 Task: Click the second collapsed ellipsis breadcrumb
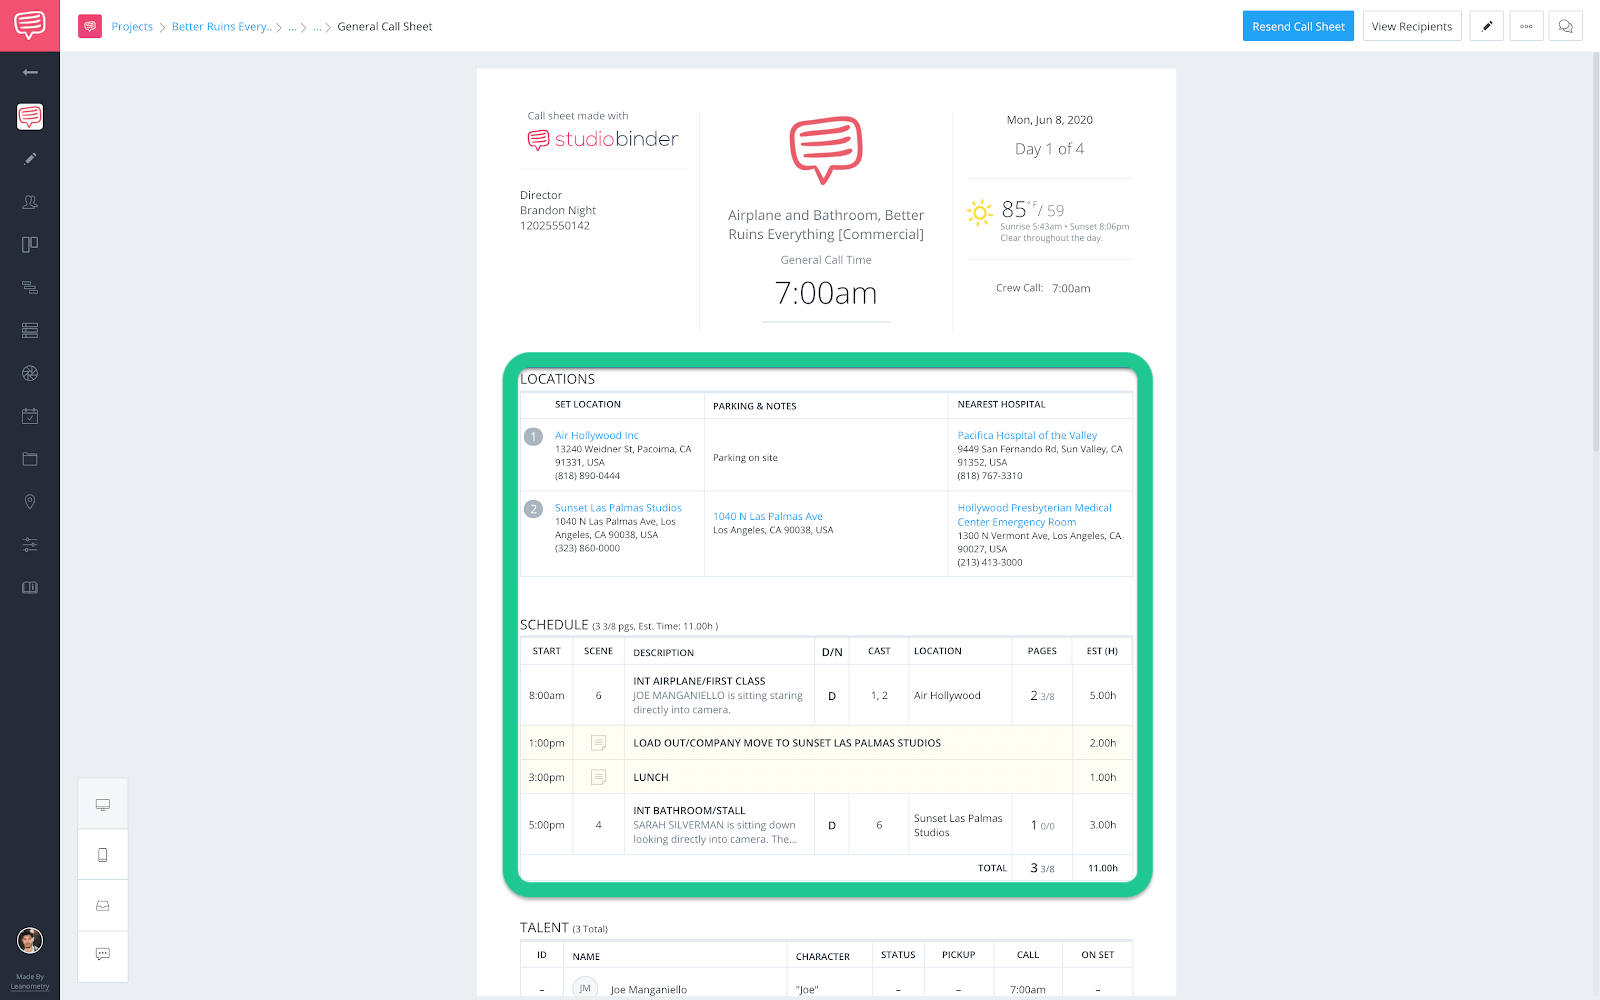click(317, 27)
